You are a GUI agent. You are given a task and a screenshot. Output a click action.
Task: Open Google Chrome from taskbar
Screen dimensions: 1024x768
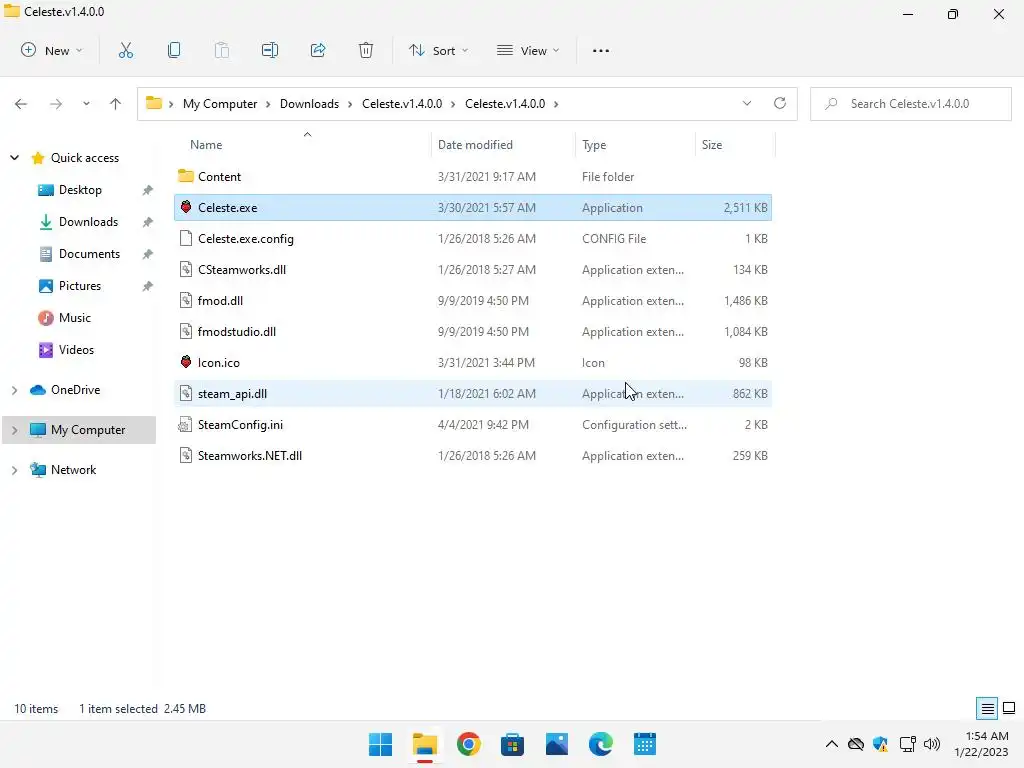click(468, 744)
